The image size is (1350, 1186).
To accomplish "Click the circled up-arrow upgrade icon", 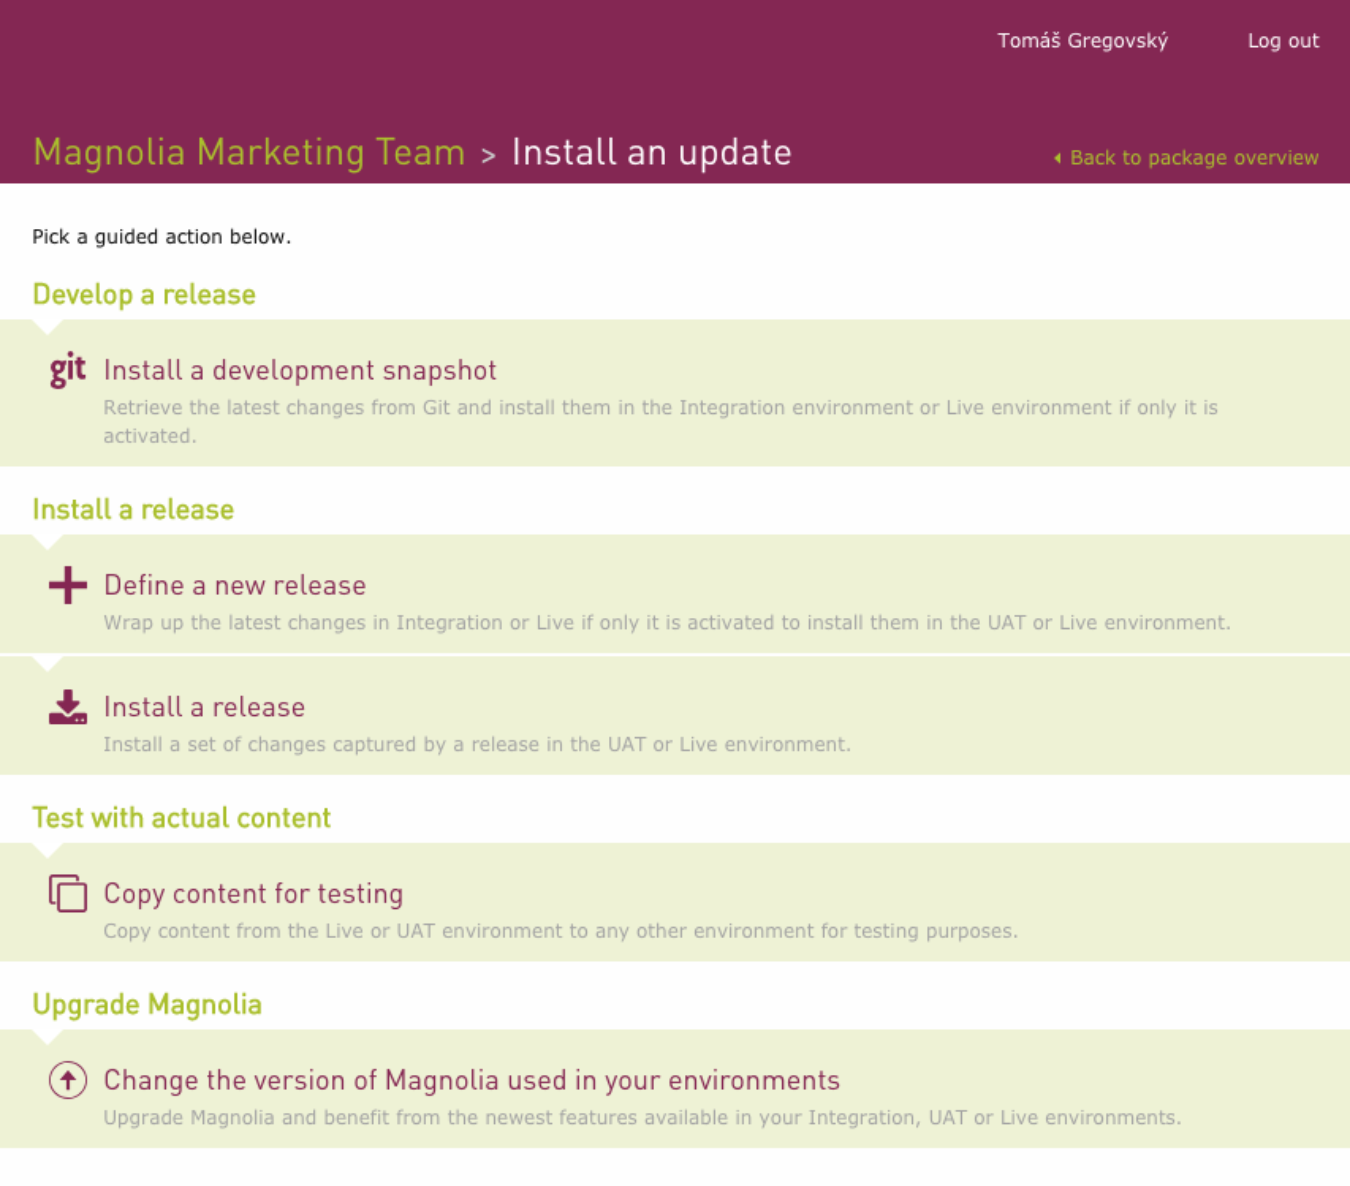I will click(67, 1080).
